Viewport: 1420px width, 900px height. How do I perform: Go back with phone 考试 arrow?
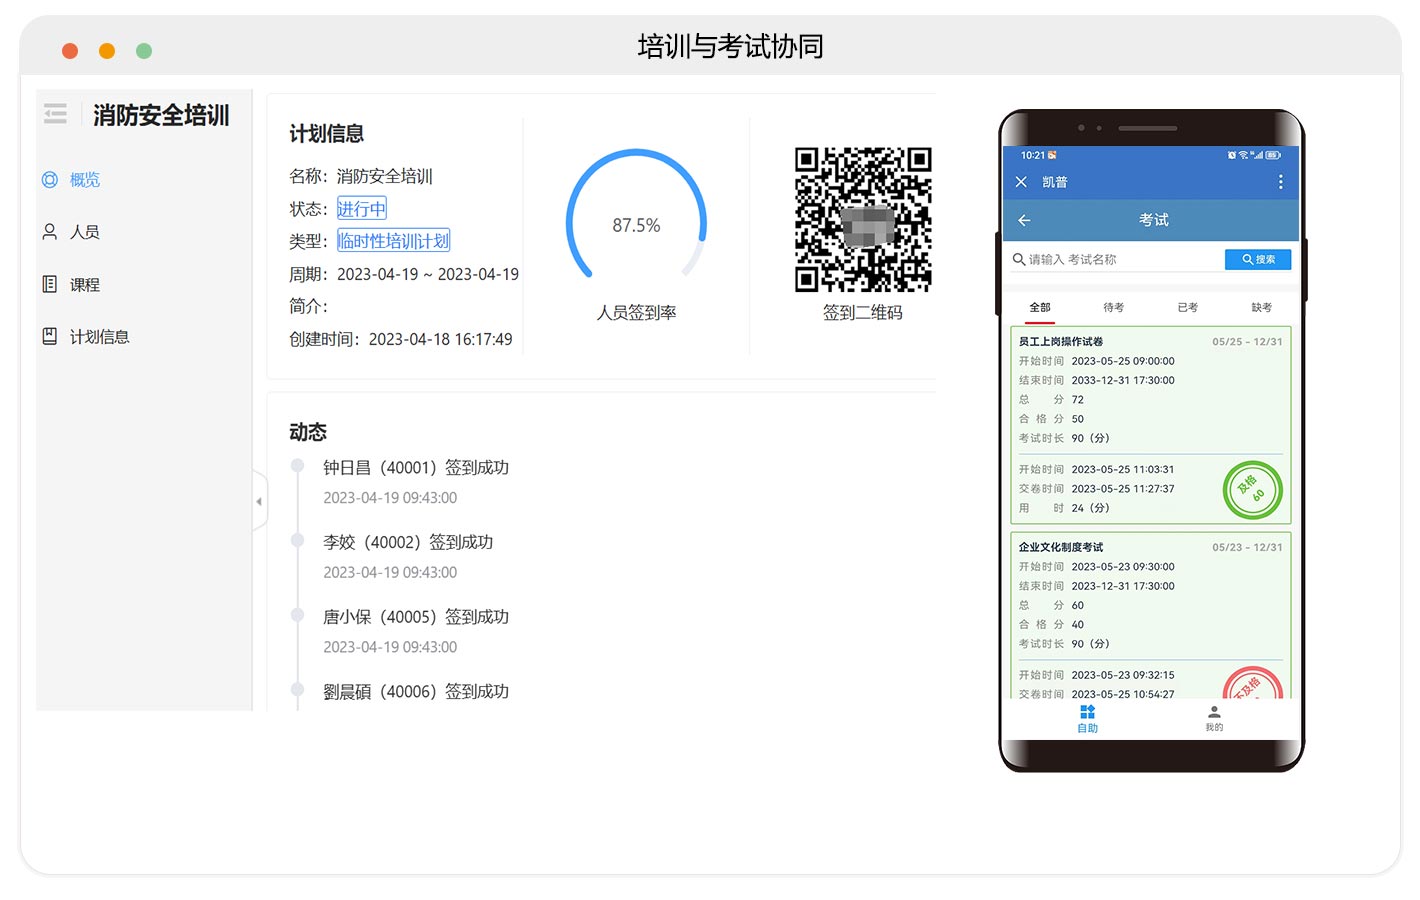1024,220
